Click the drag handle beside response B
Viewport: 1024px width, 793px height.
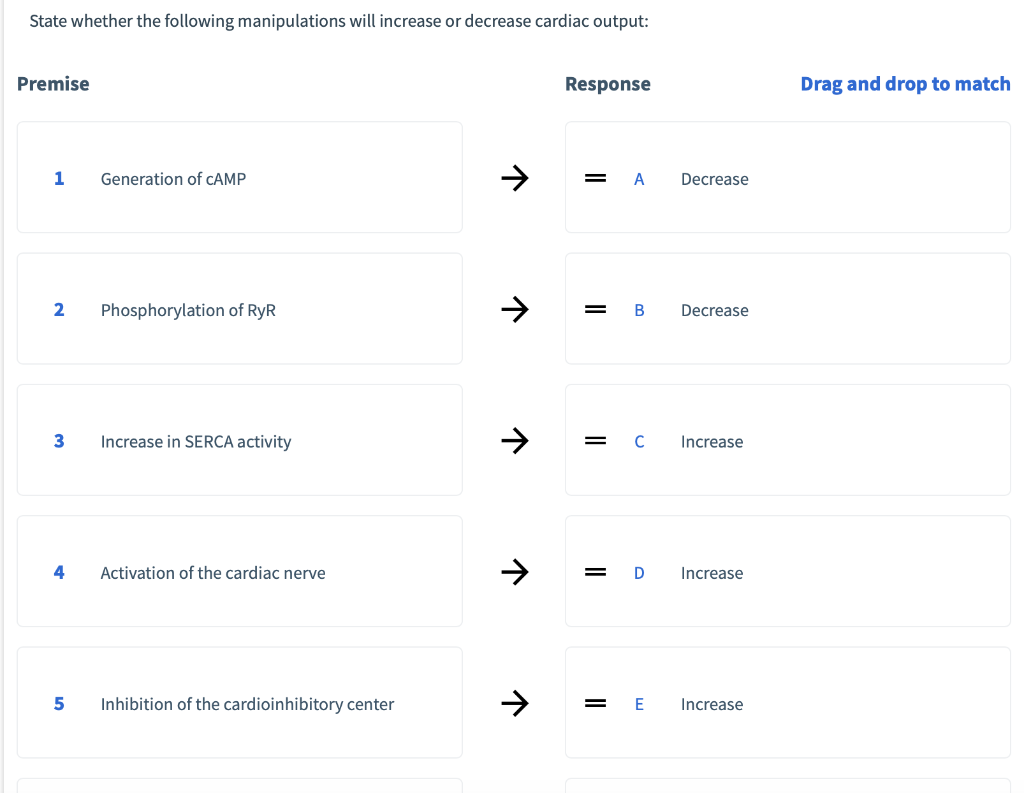595,309
